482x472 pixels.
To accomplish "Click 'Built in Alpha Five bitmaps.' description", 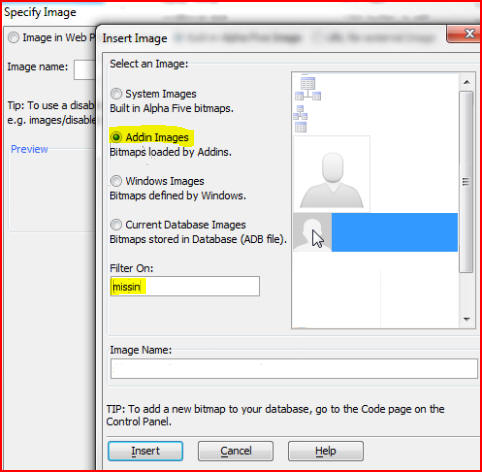I will pos(172,108).
